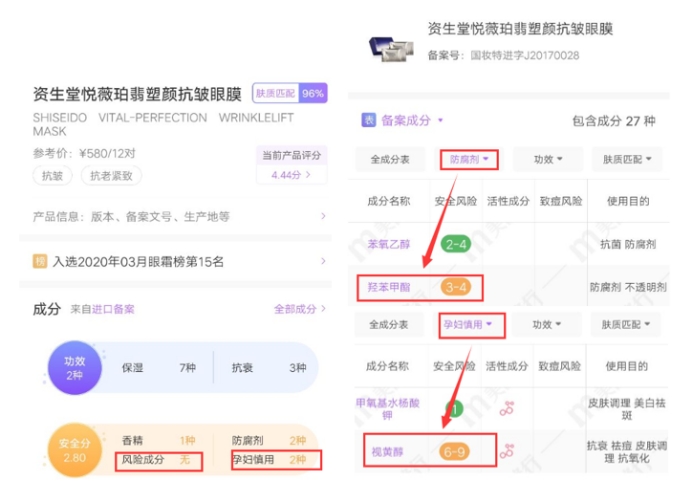693x481 pixels.
Task: Open the product thumbnail image of eye mask
Action: point(392,50)
